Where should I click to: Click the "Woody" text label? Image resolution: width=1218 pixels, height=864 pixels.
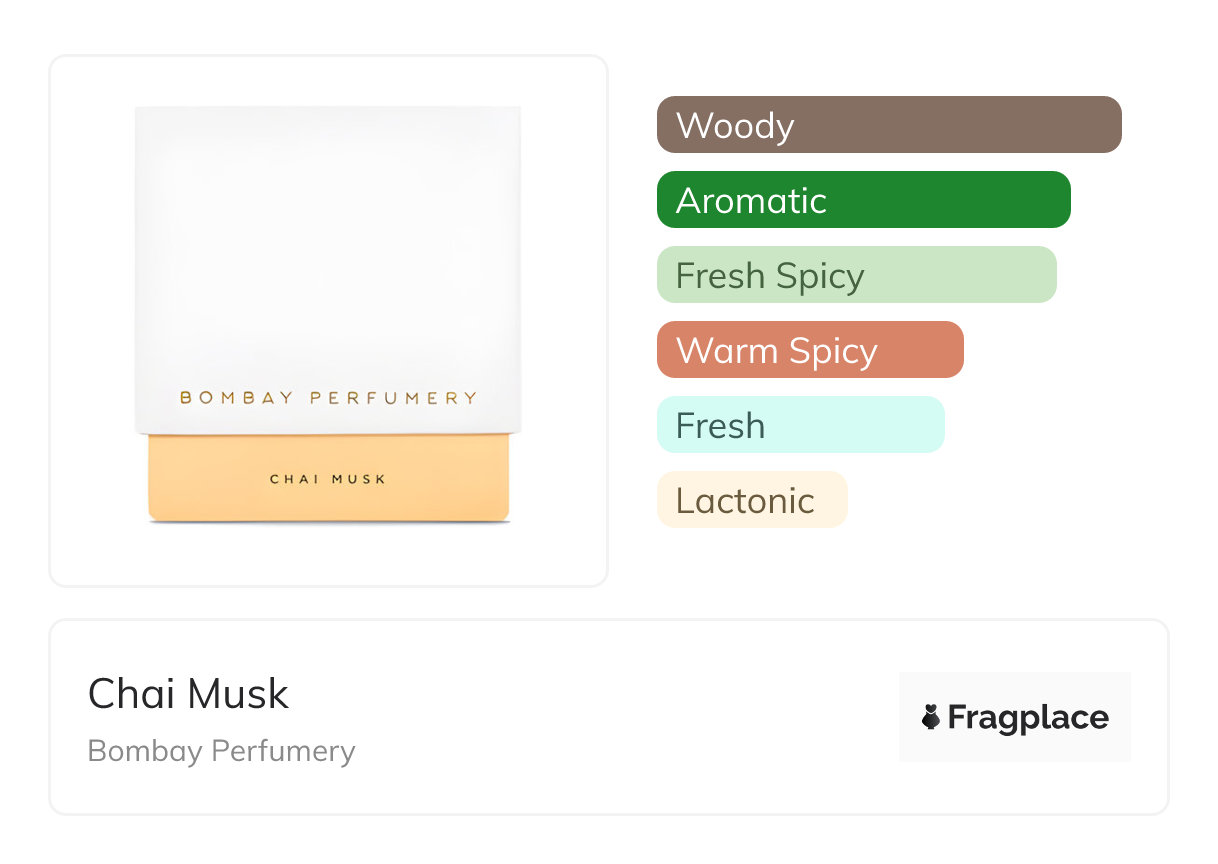pos(735,126)
